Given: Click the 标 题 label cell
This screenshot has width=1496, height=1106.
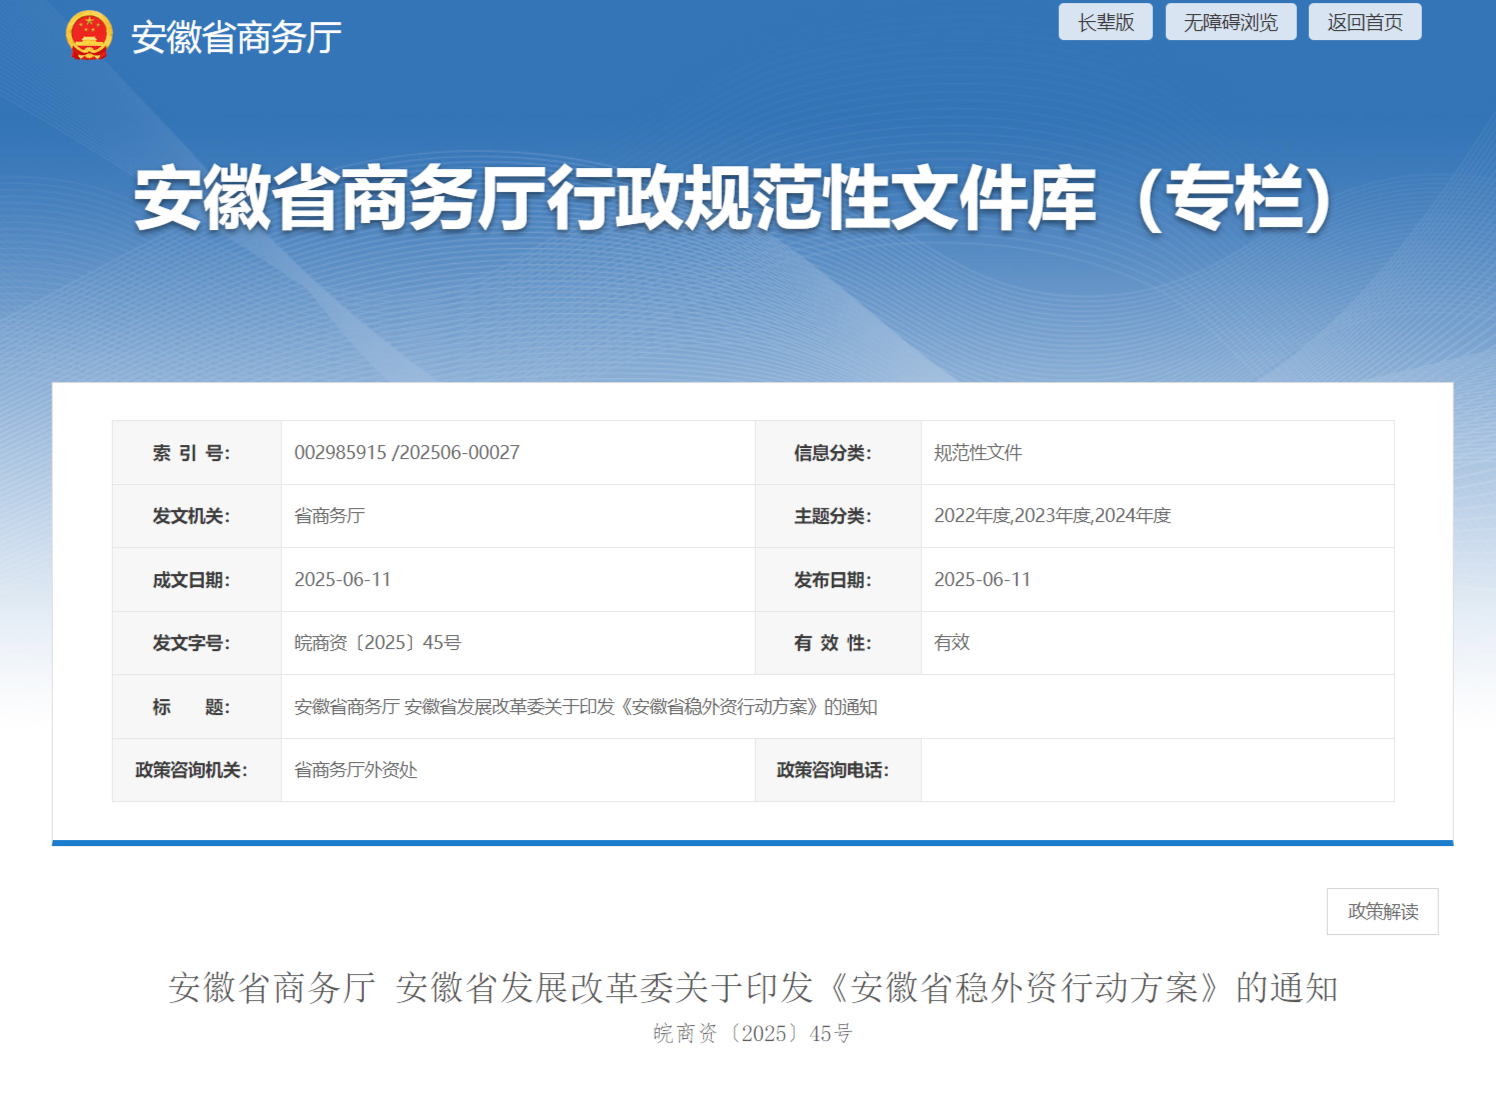Looking at the screenshot, I should (x=196, y=707).
